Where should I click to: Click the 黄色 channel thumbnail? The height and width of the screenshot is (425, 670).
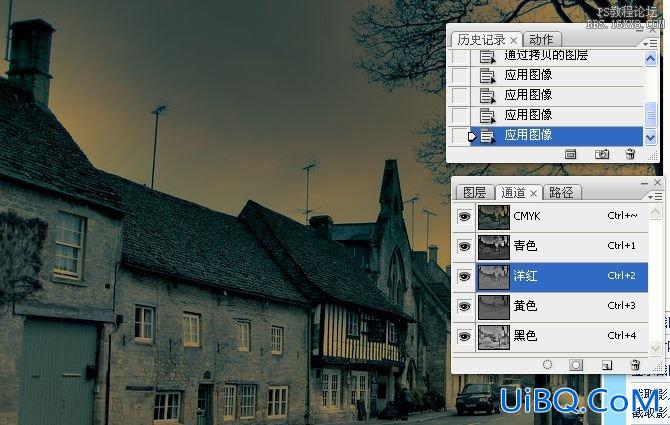pyautogui.click(x=494, y=307)
